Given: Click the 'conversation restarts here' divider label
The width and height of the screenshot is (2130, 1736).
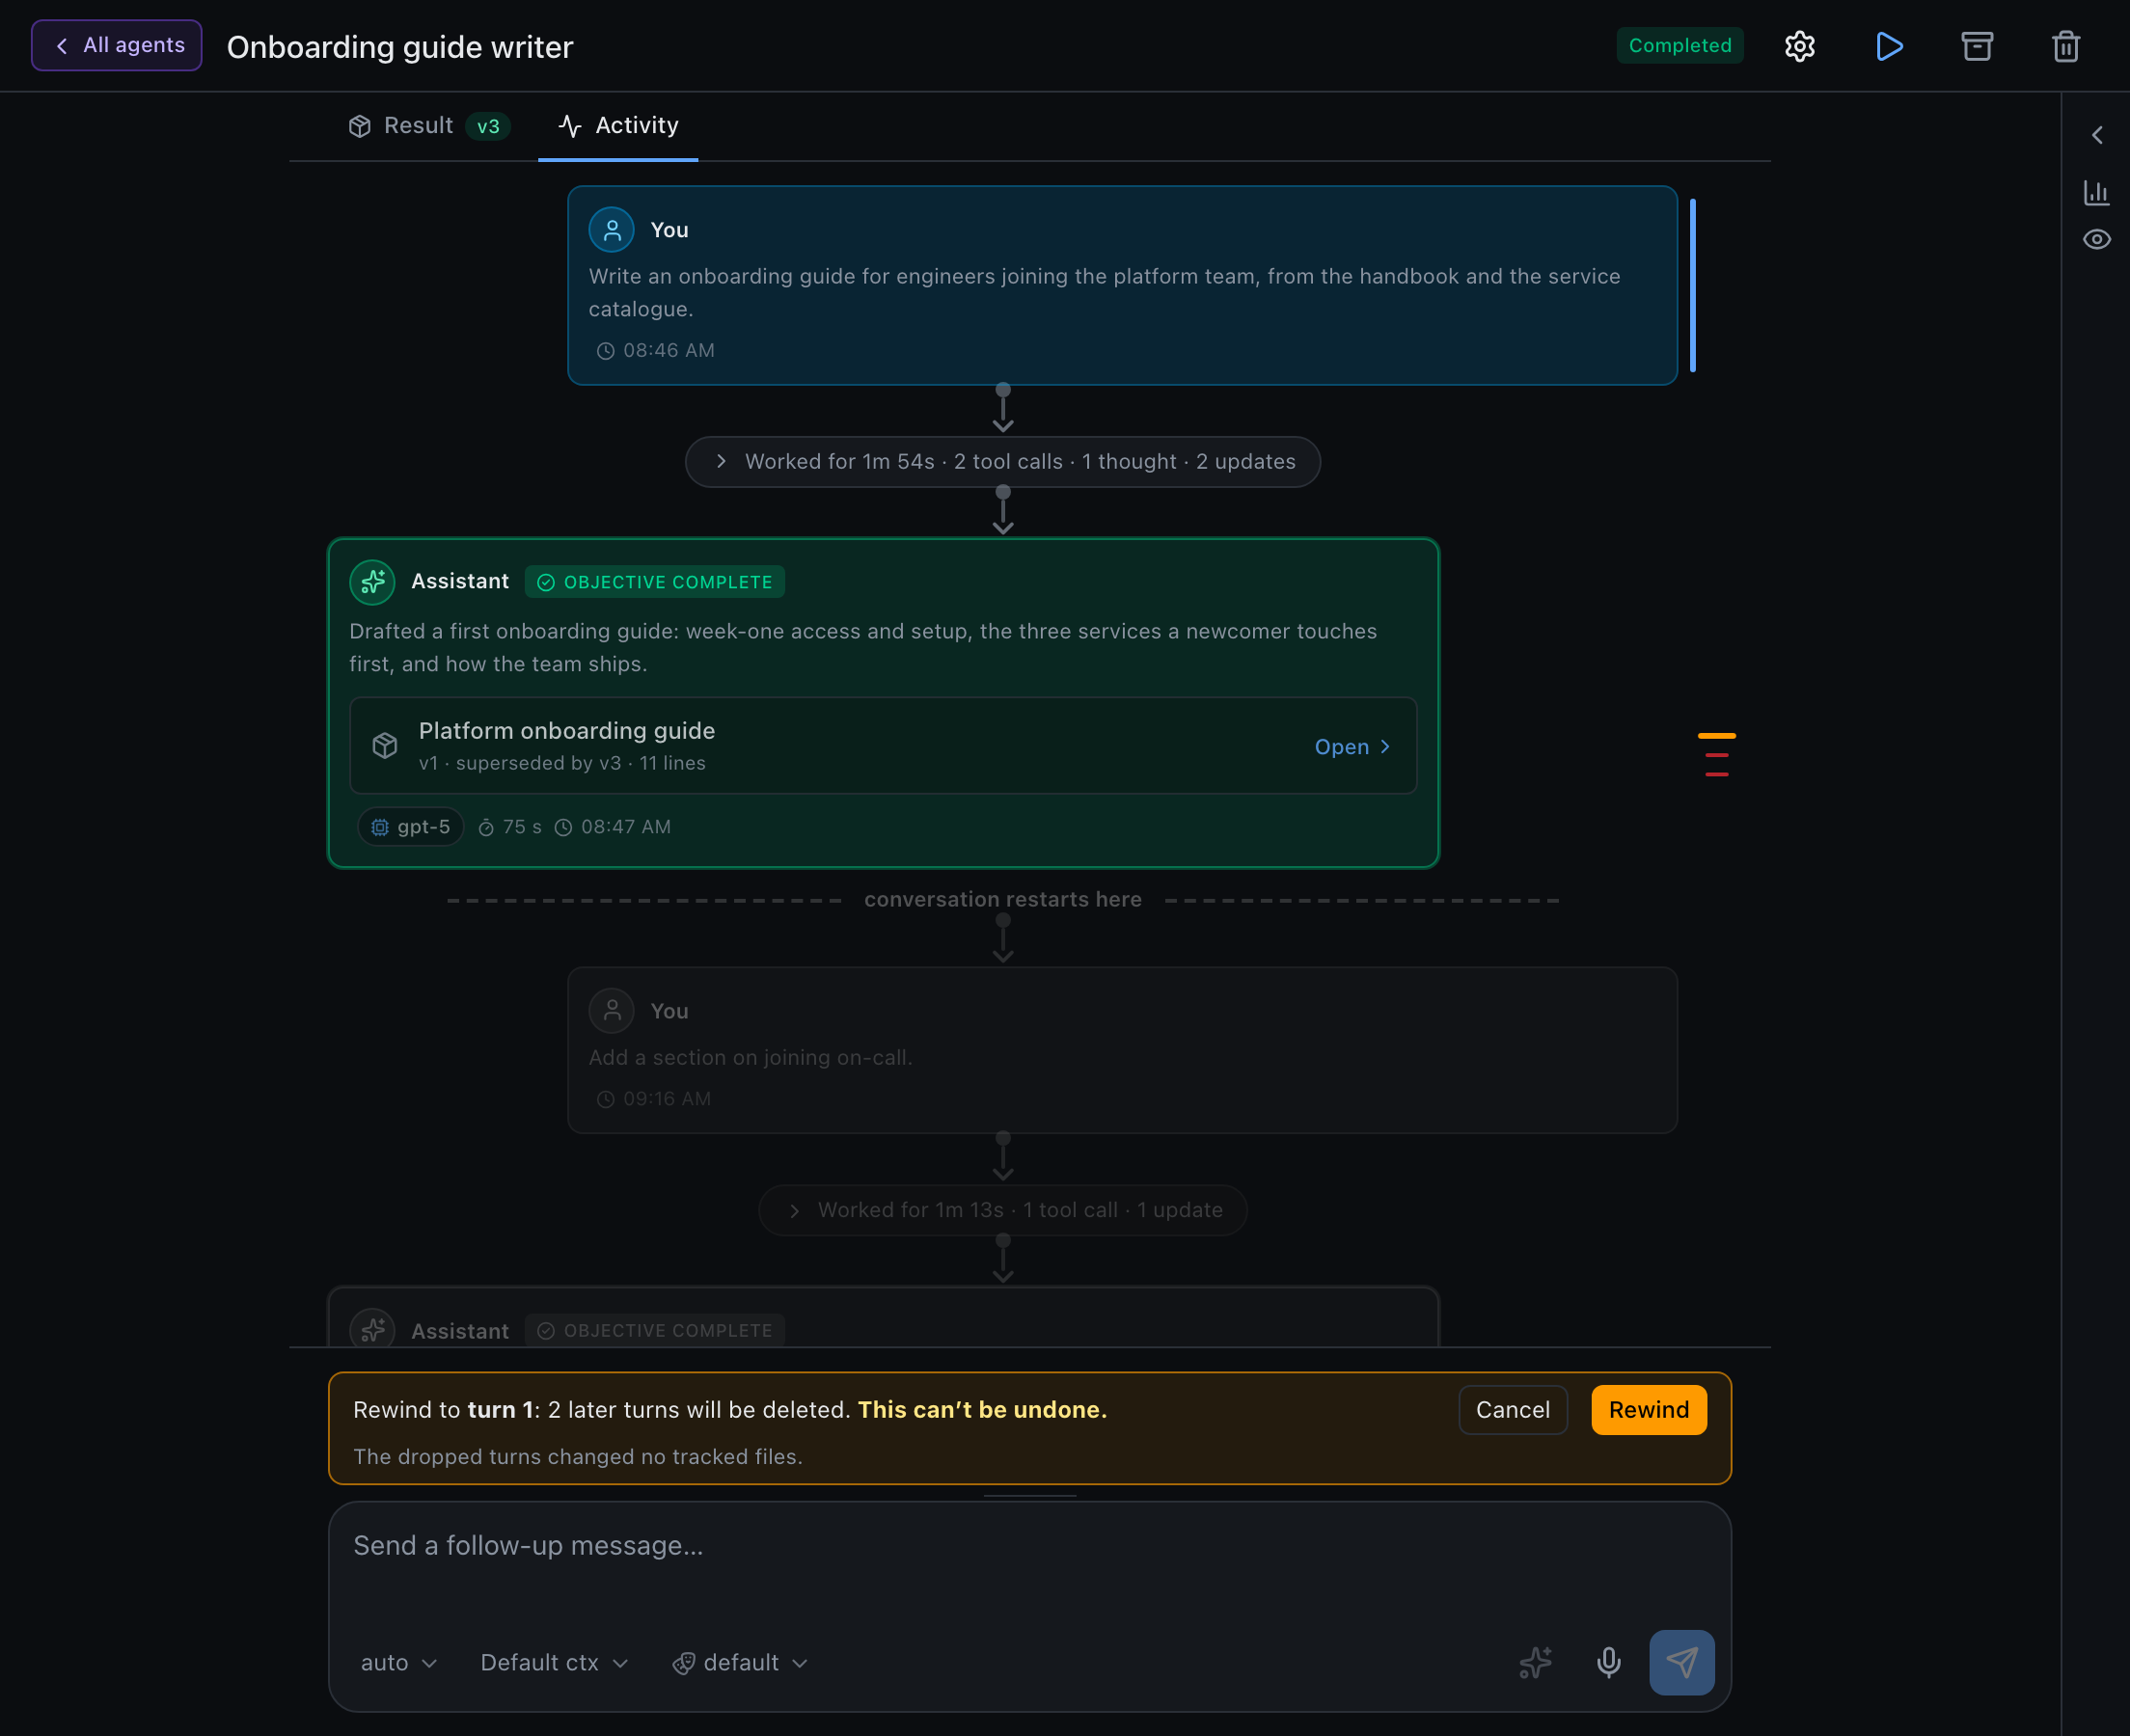Looking at the screenshot, I should point(1002,900).
